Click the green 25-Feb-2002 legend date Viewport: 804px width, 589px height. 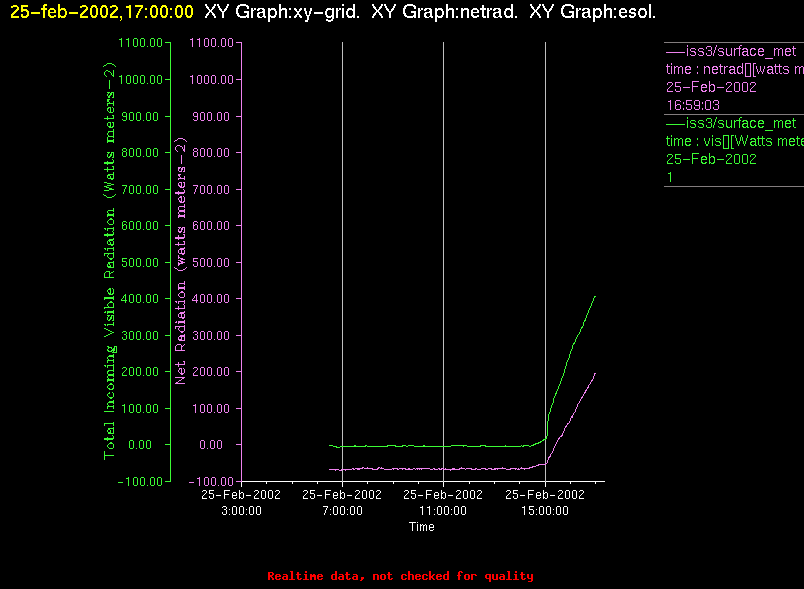711,159
